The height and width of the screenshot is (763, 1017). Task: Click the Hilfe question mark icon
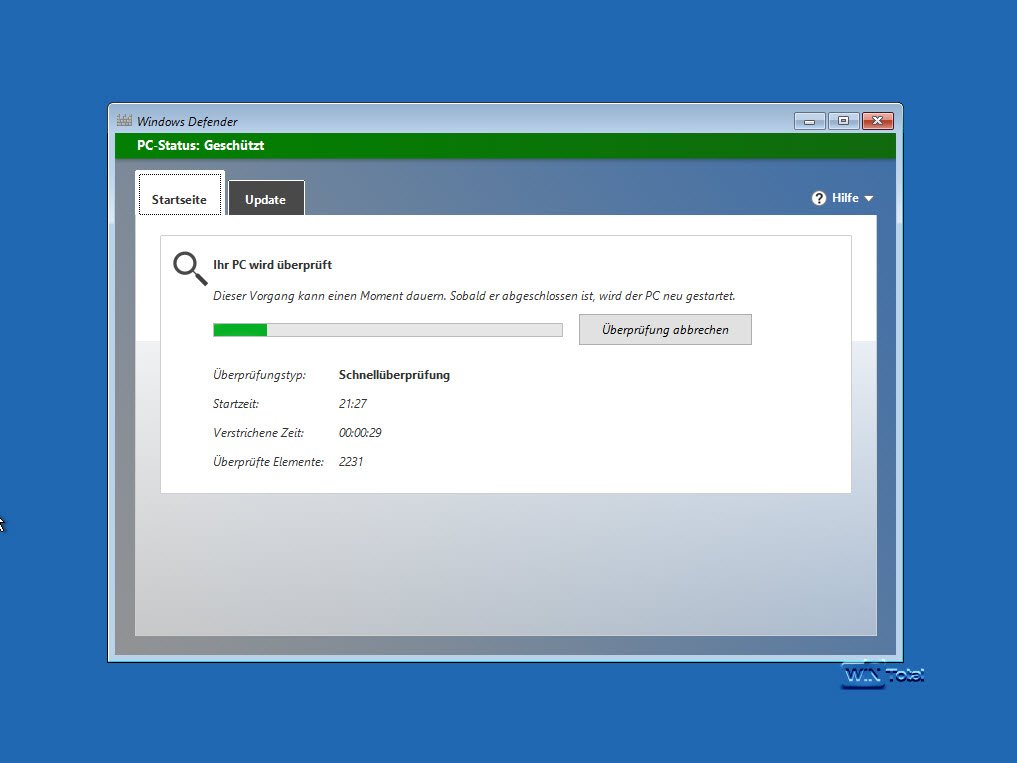819,198
